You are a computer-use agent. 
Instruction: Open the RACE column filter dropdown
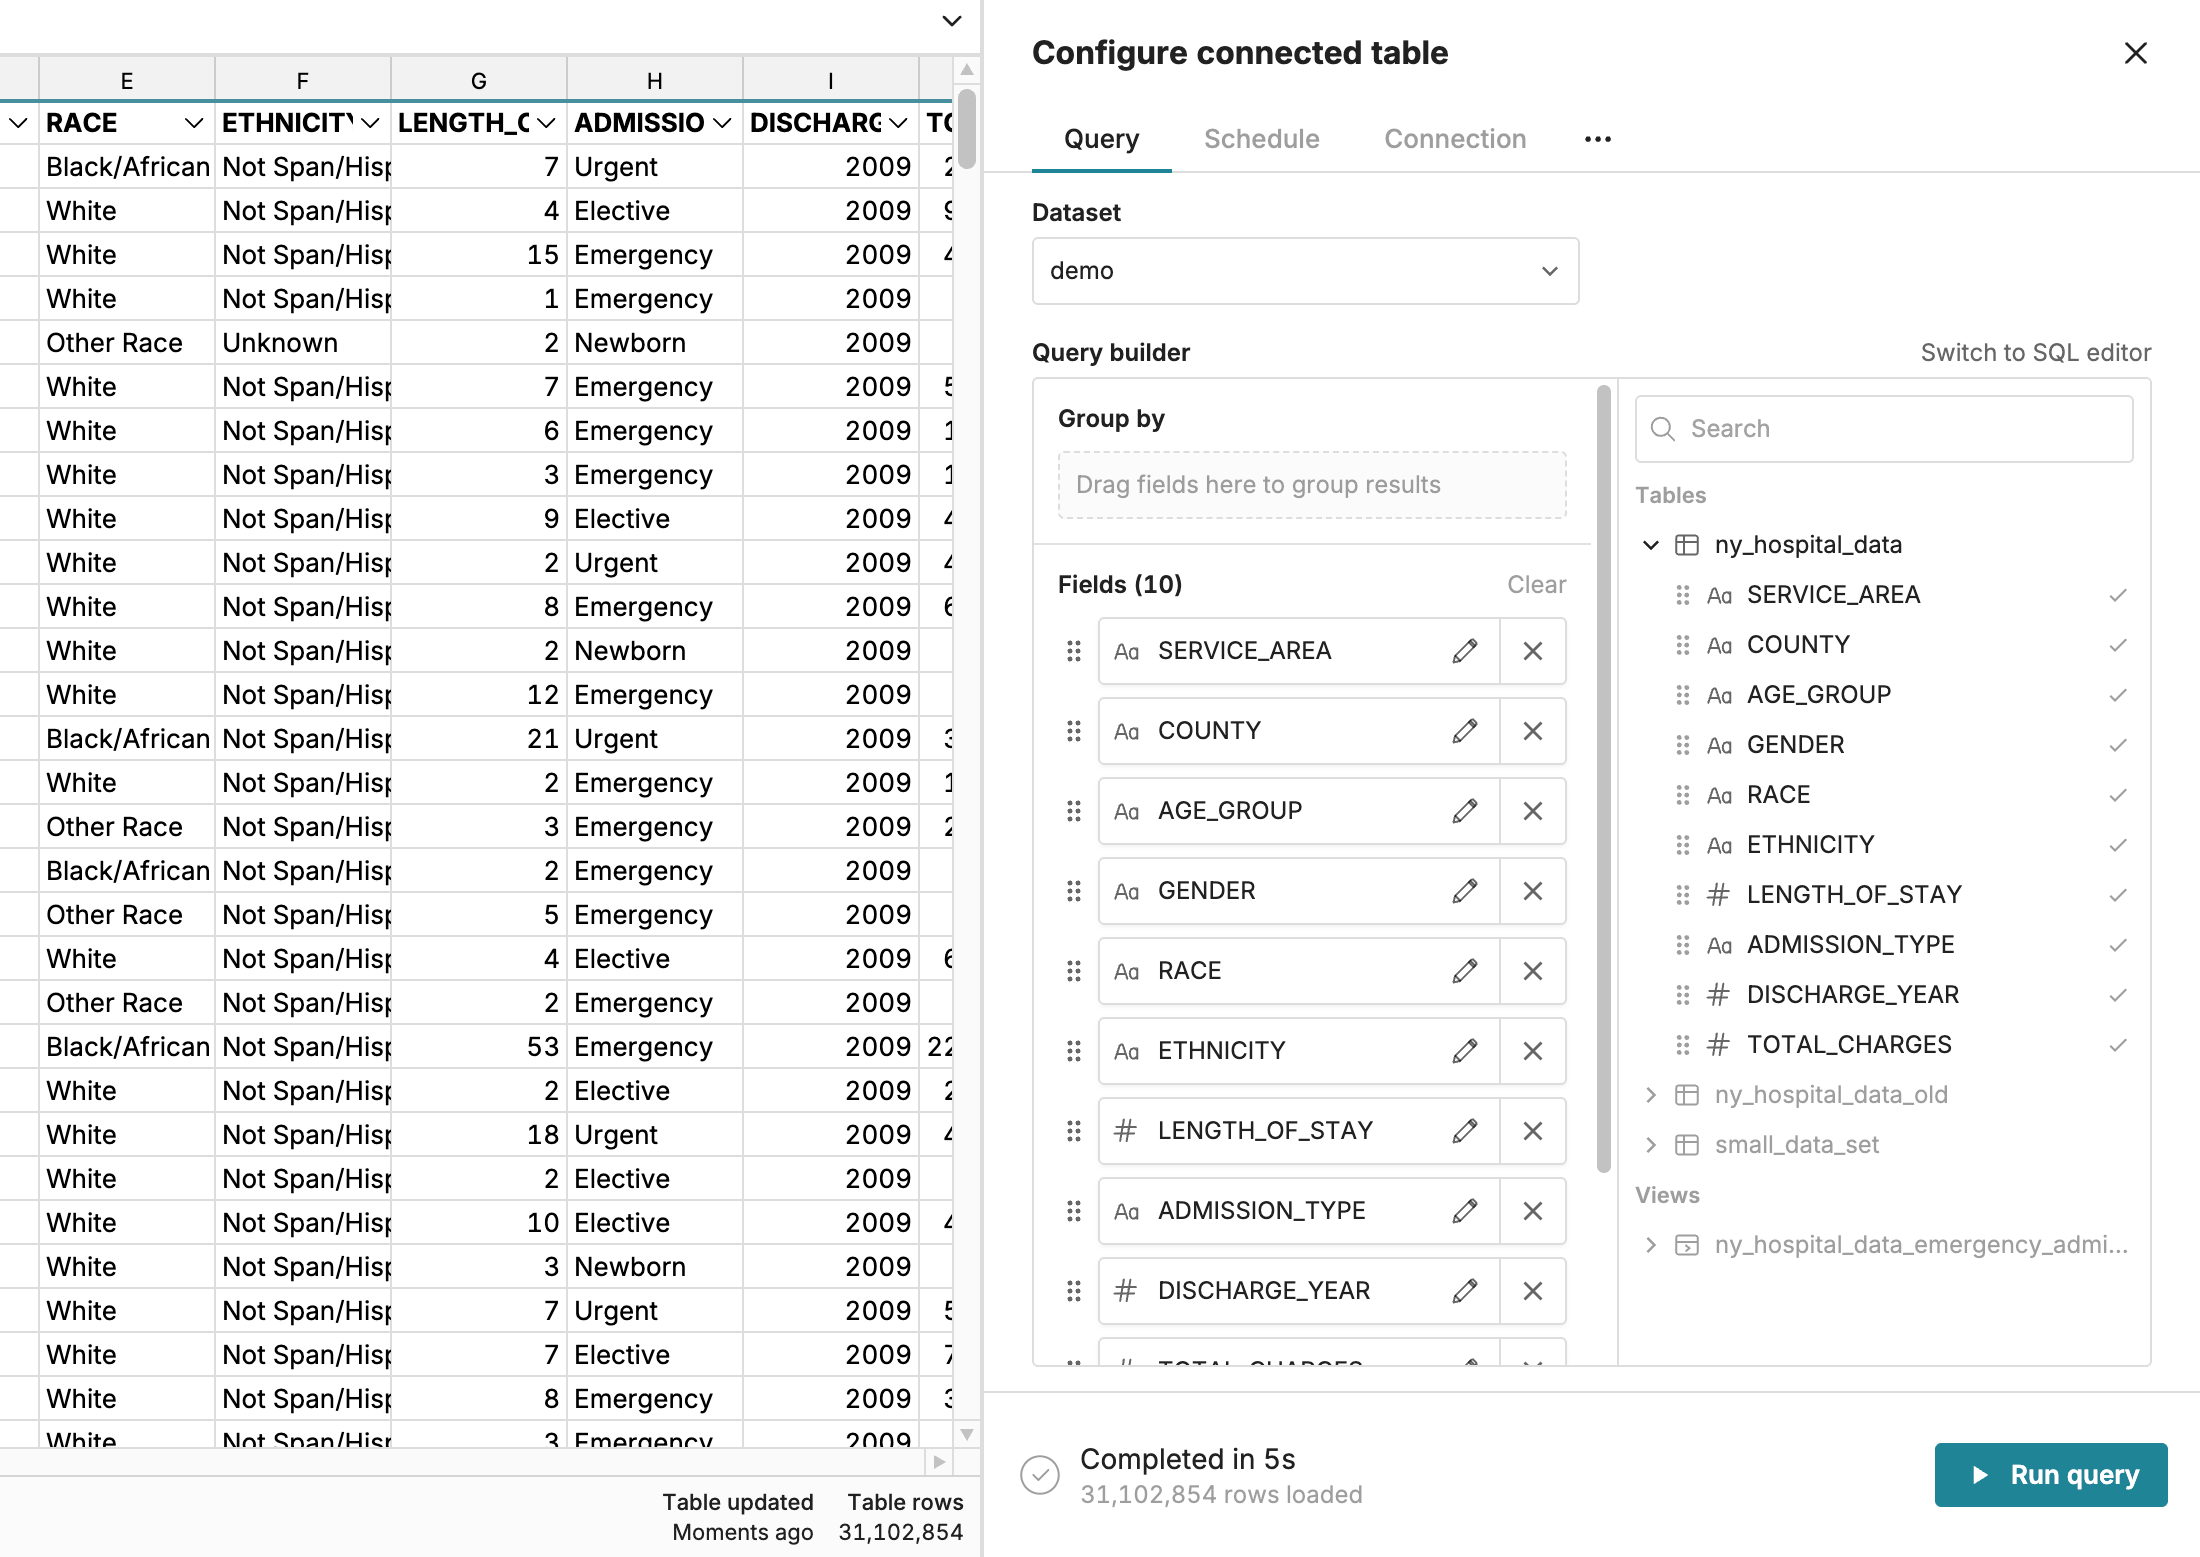coord(194,123)
